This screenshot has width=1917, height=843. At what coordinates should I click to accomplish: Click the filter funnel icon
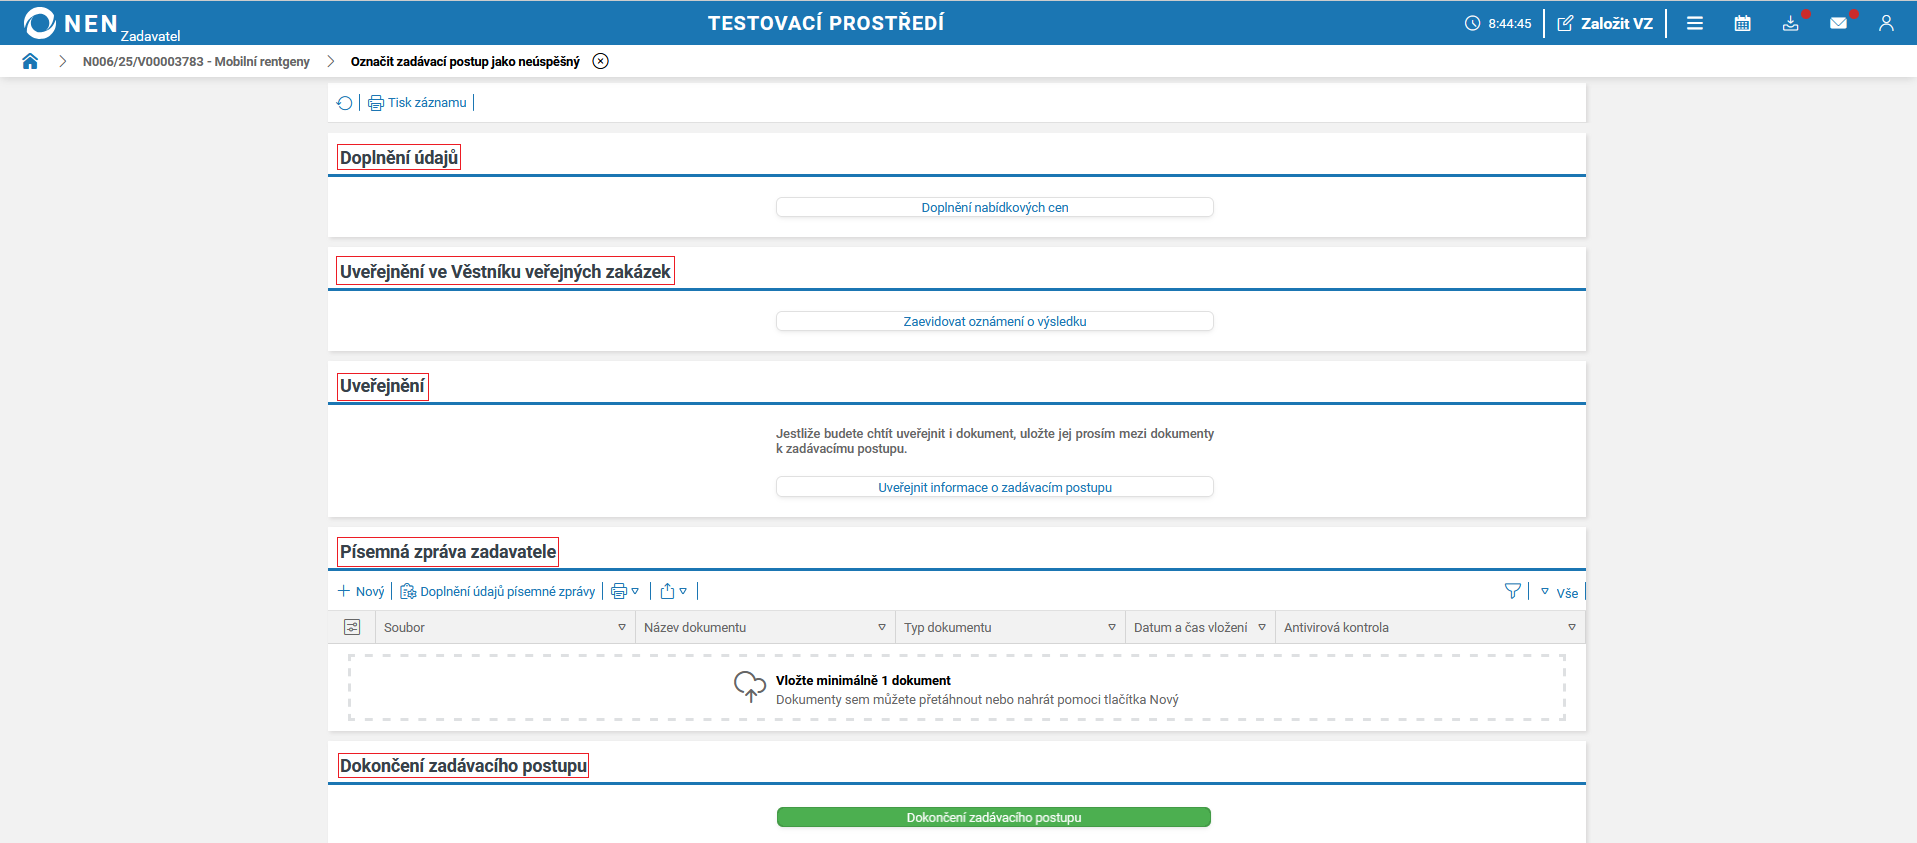coord(1513,591)
